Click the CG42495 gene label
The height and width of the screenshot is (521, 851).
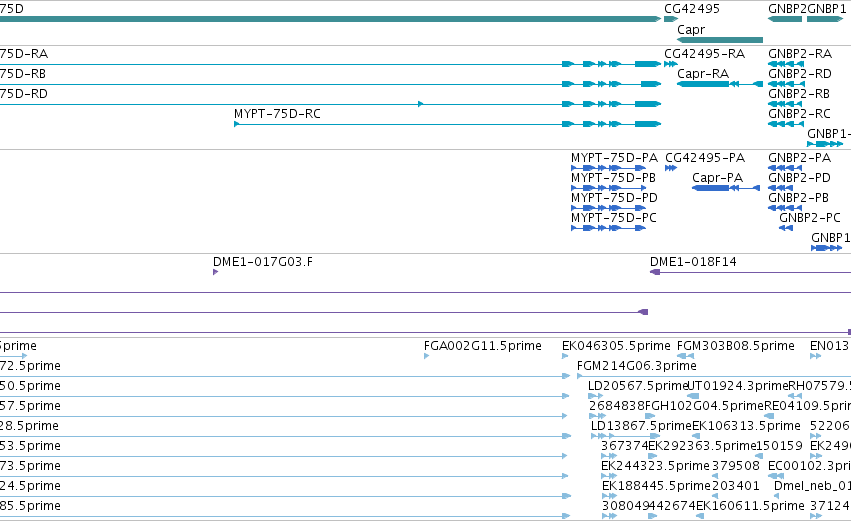tap(692, 9)
